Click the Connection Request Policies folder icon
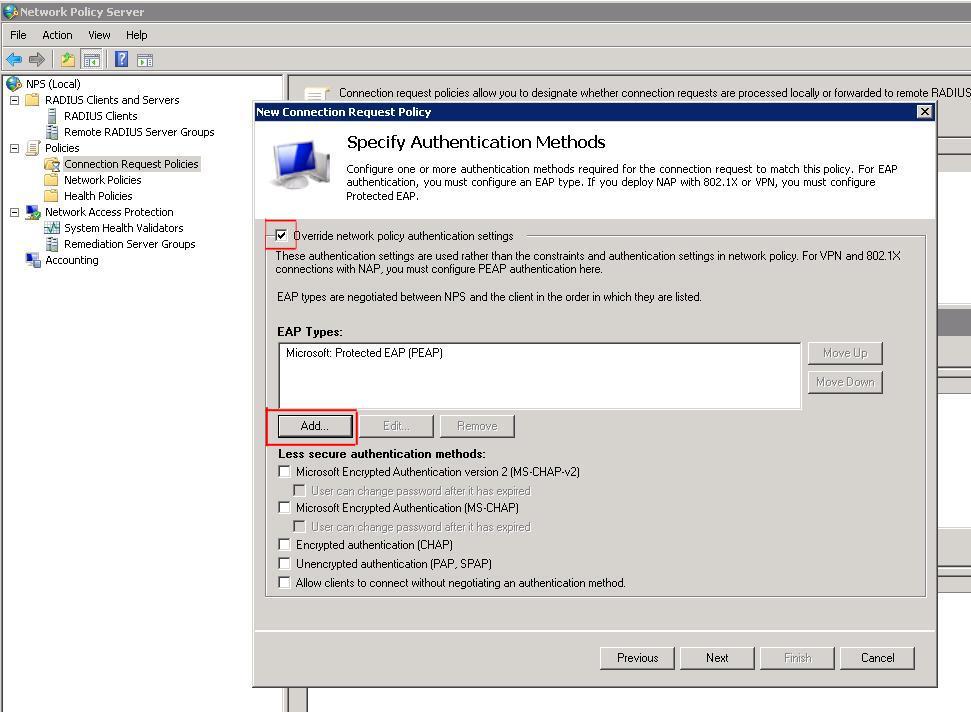 coord(52,164)
